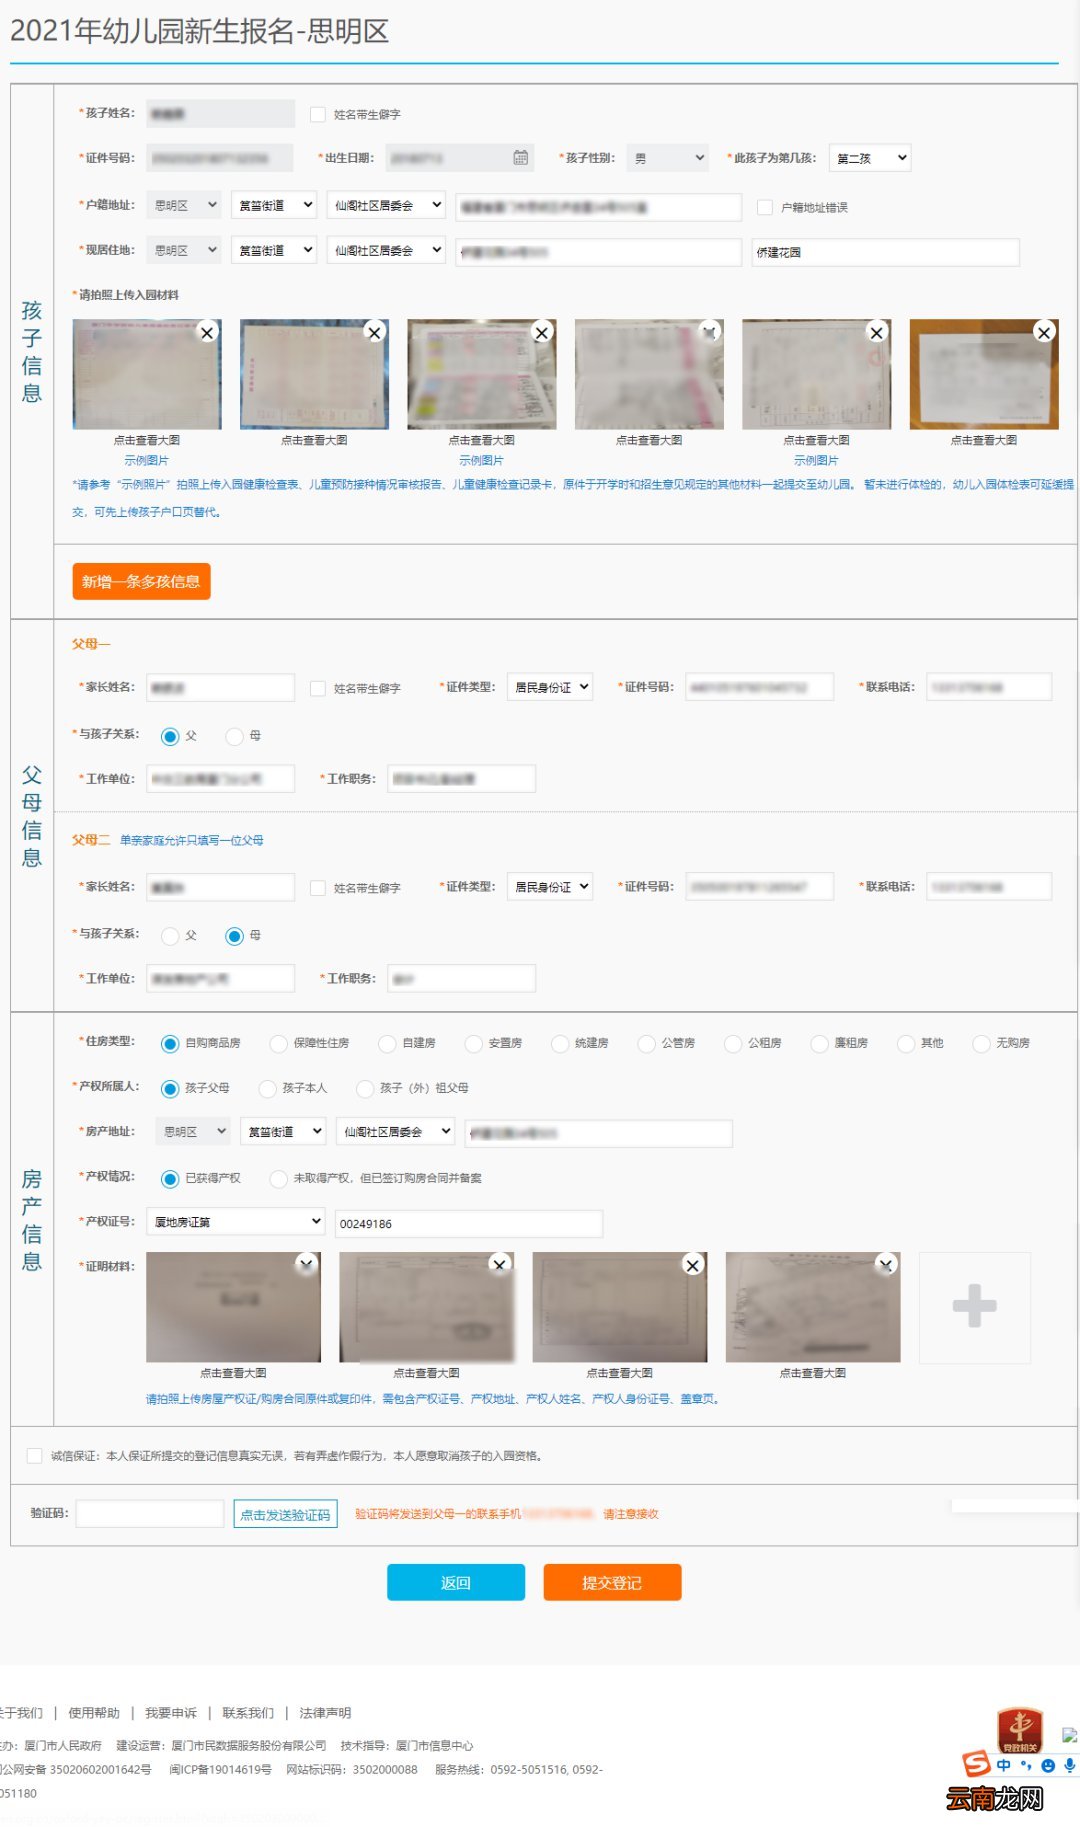Check the 户籍地址错误 checkbox

click(x=765, y=207)
